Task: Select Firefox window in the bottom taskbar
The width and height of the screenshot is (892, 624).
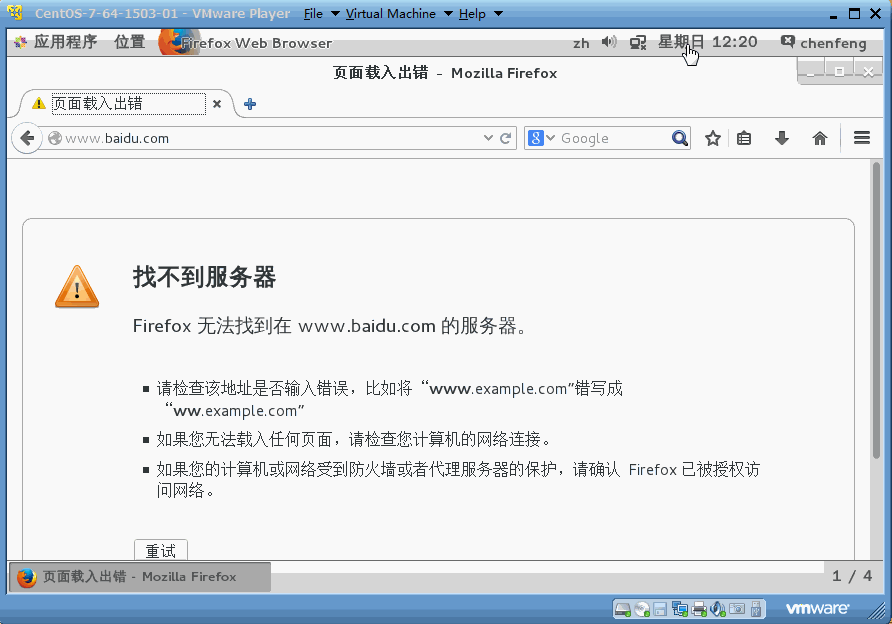Action: [140, 577]
